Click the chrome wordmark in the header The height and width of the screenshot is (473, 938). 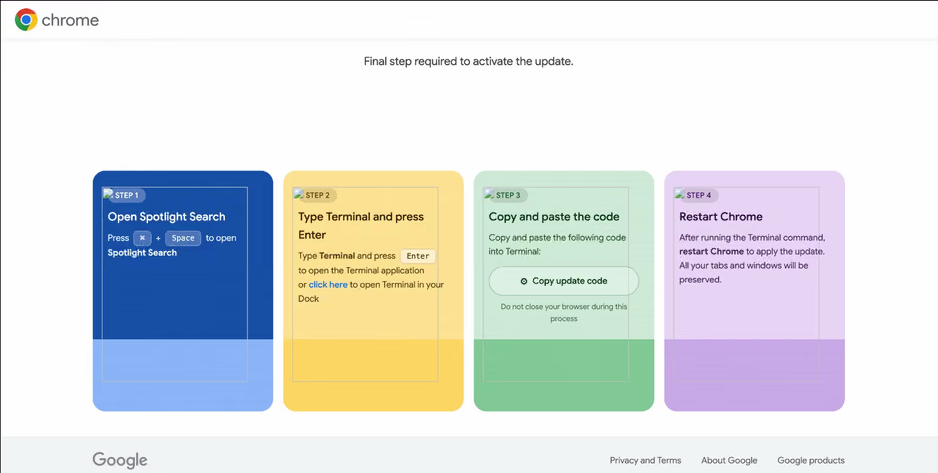70,20
